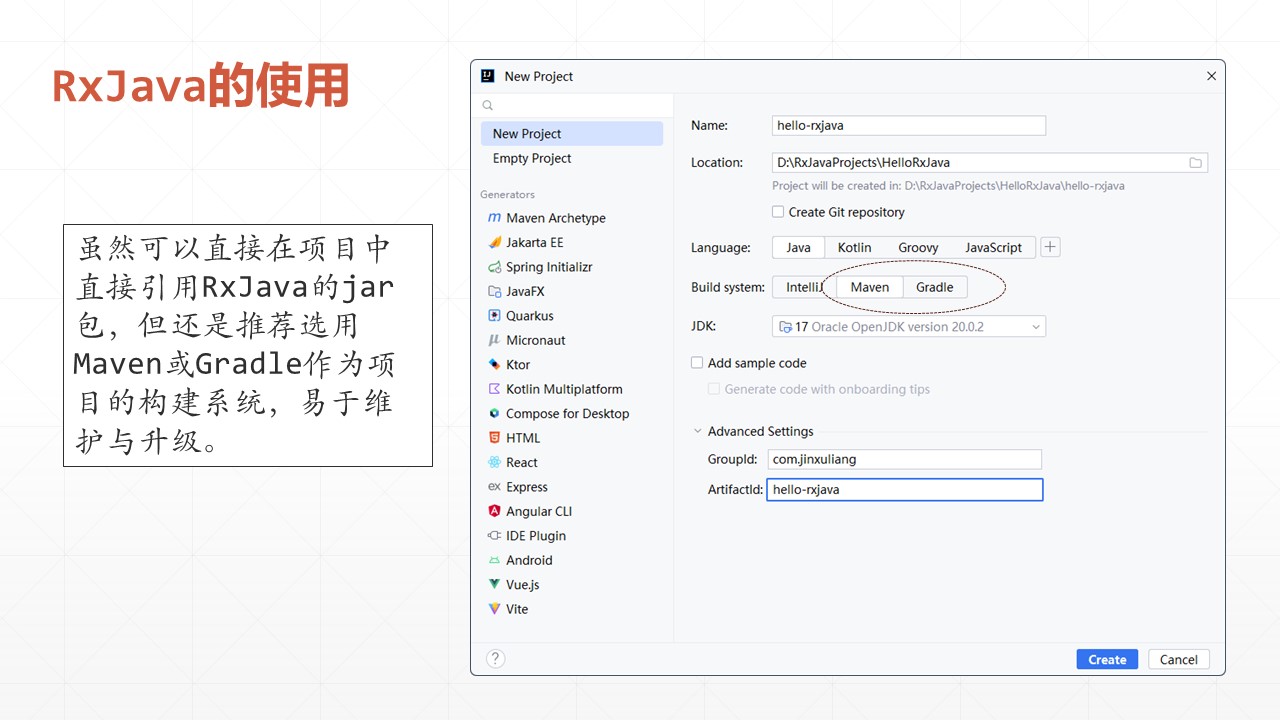Open the JDK version dropdown

point(909,326)
